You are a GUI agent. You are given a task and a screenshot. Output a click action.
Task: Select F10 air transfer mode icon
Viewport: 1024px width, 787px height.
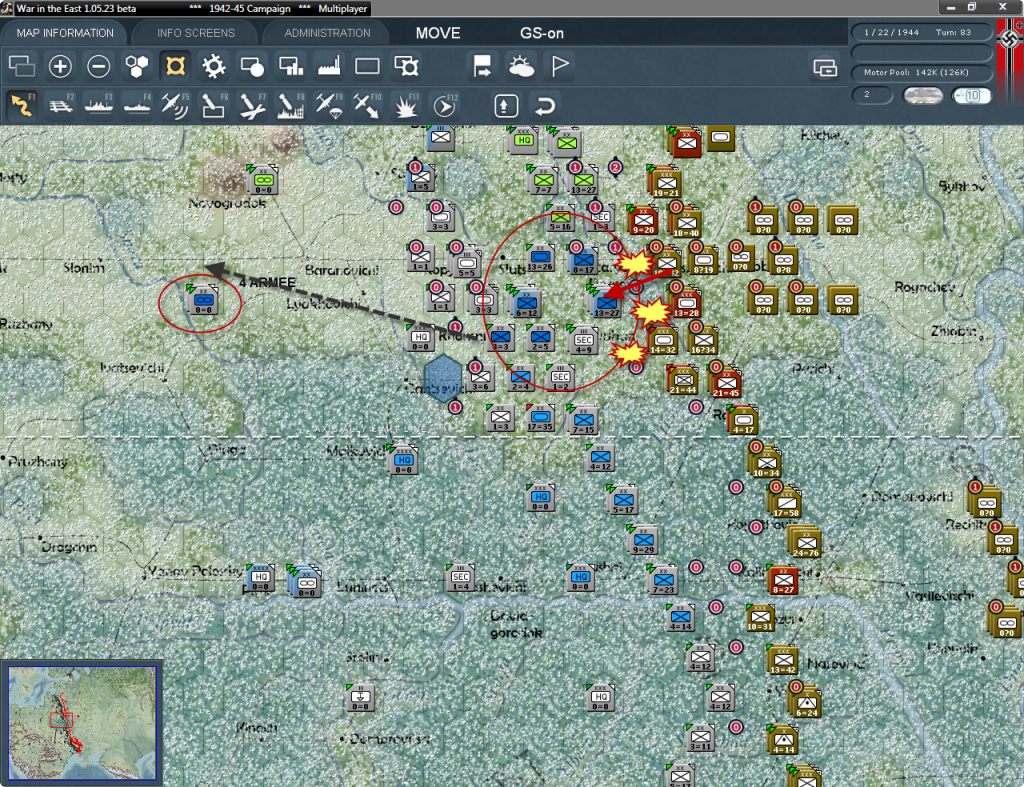[367, 105]
